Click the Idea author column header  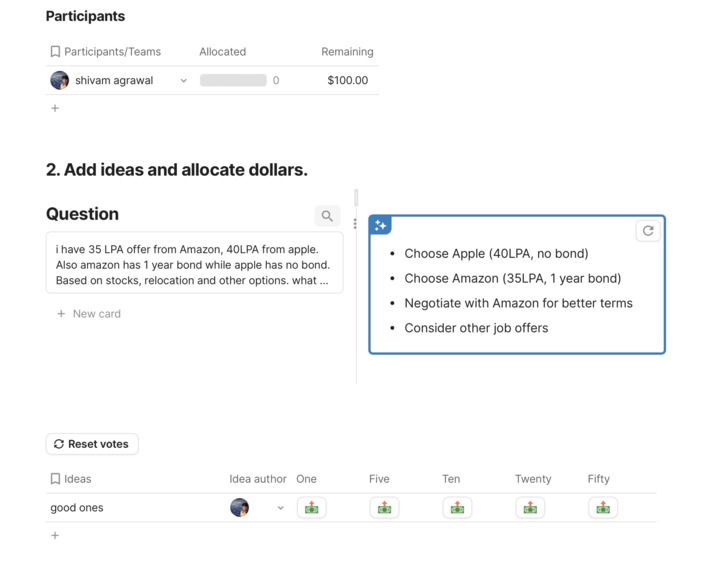258,479
